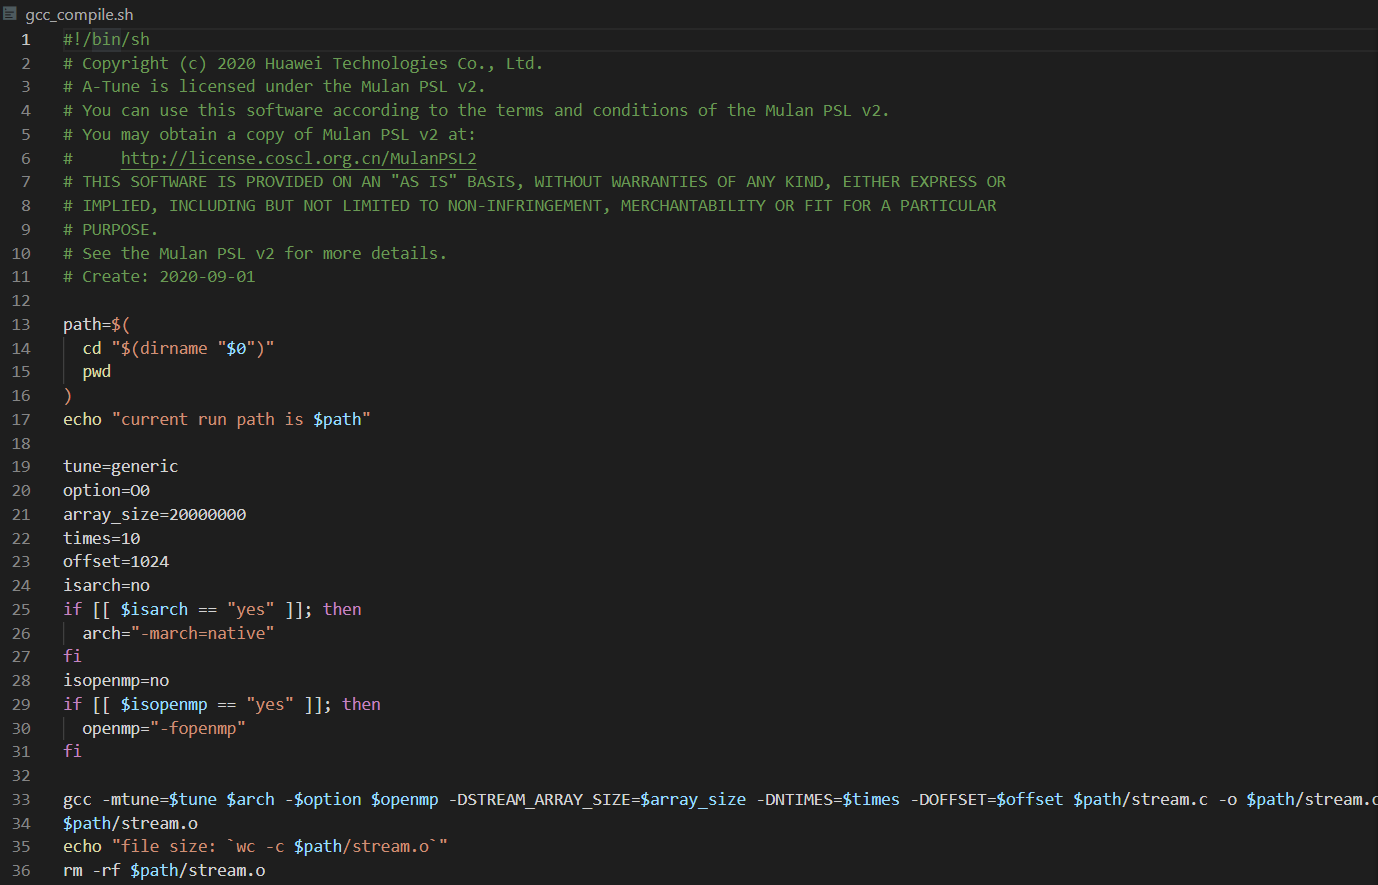Click the "# PURPOSE." comment line
The height and width of the screenshot is (885, 1378).
tap(110, 230)
